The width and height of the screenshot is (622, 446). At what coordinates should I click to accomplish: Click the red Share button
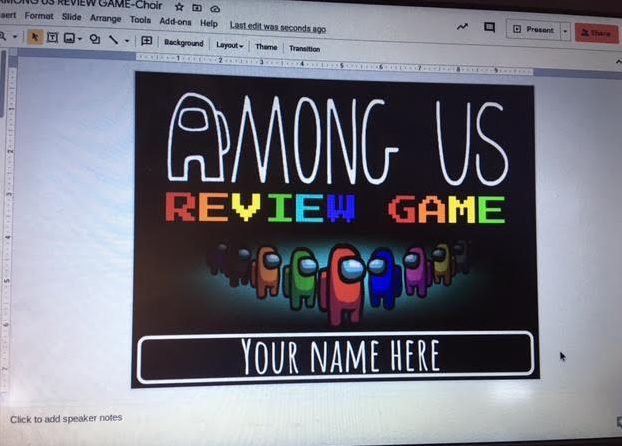(597, 33)
